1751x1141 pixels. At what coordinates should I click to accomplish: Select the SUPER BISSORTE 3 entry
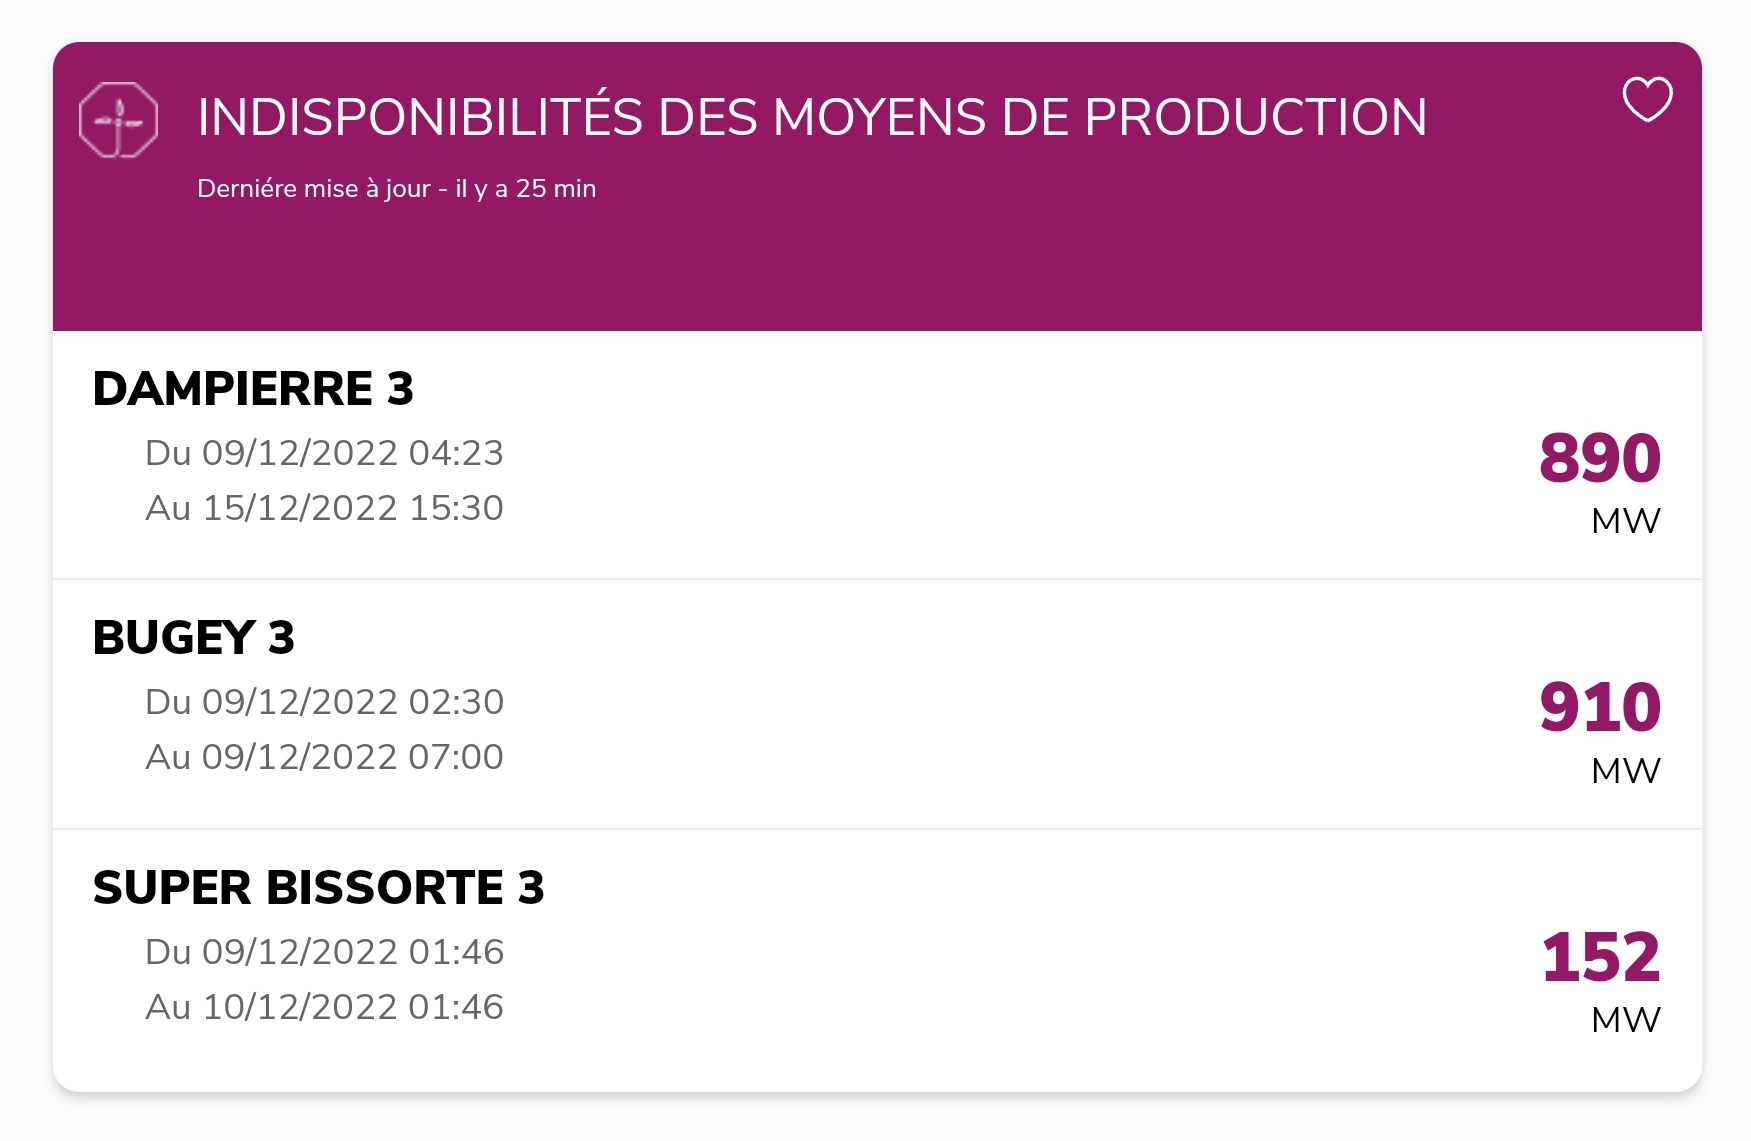pos(877,960)
